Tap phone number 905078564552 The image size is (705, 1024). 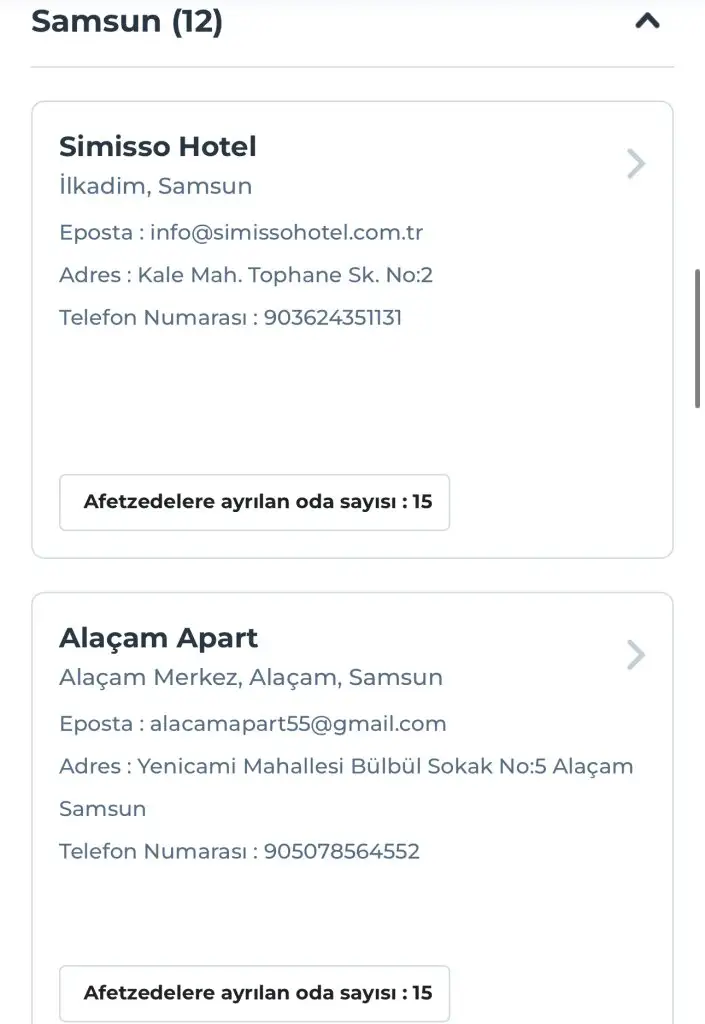point(342,852)
